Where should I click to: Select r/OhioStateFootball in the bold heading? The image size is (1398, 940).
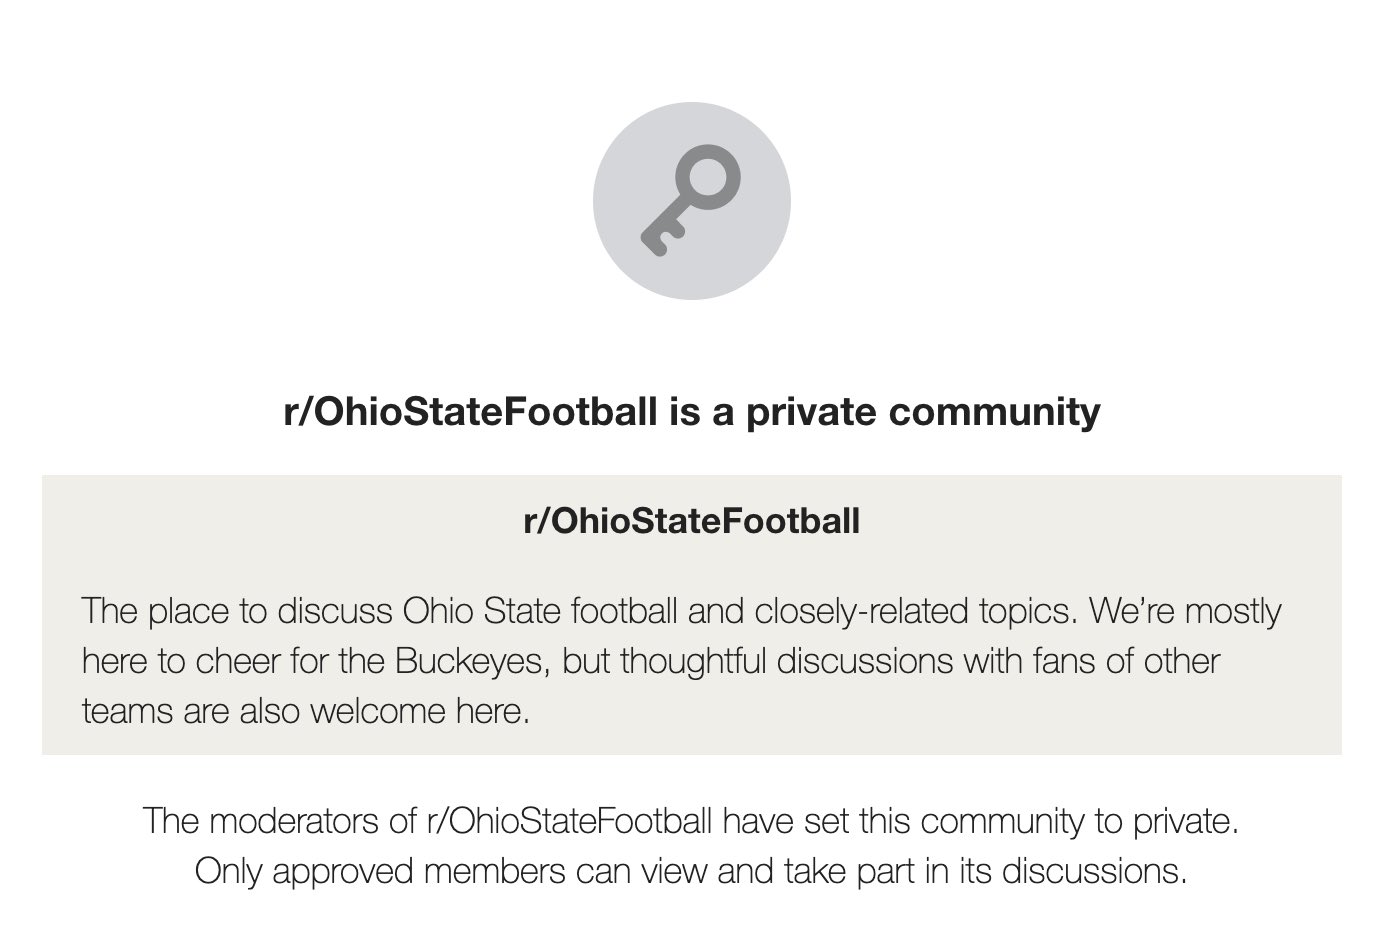pos(470,411)
